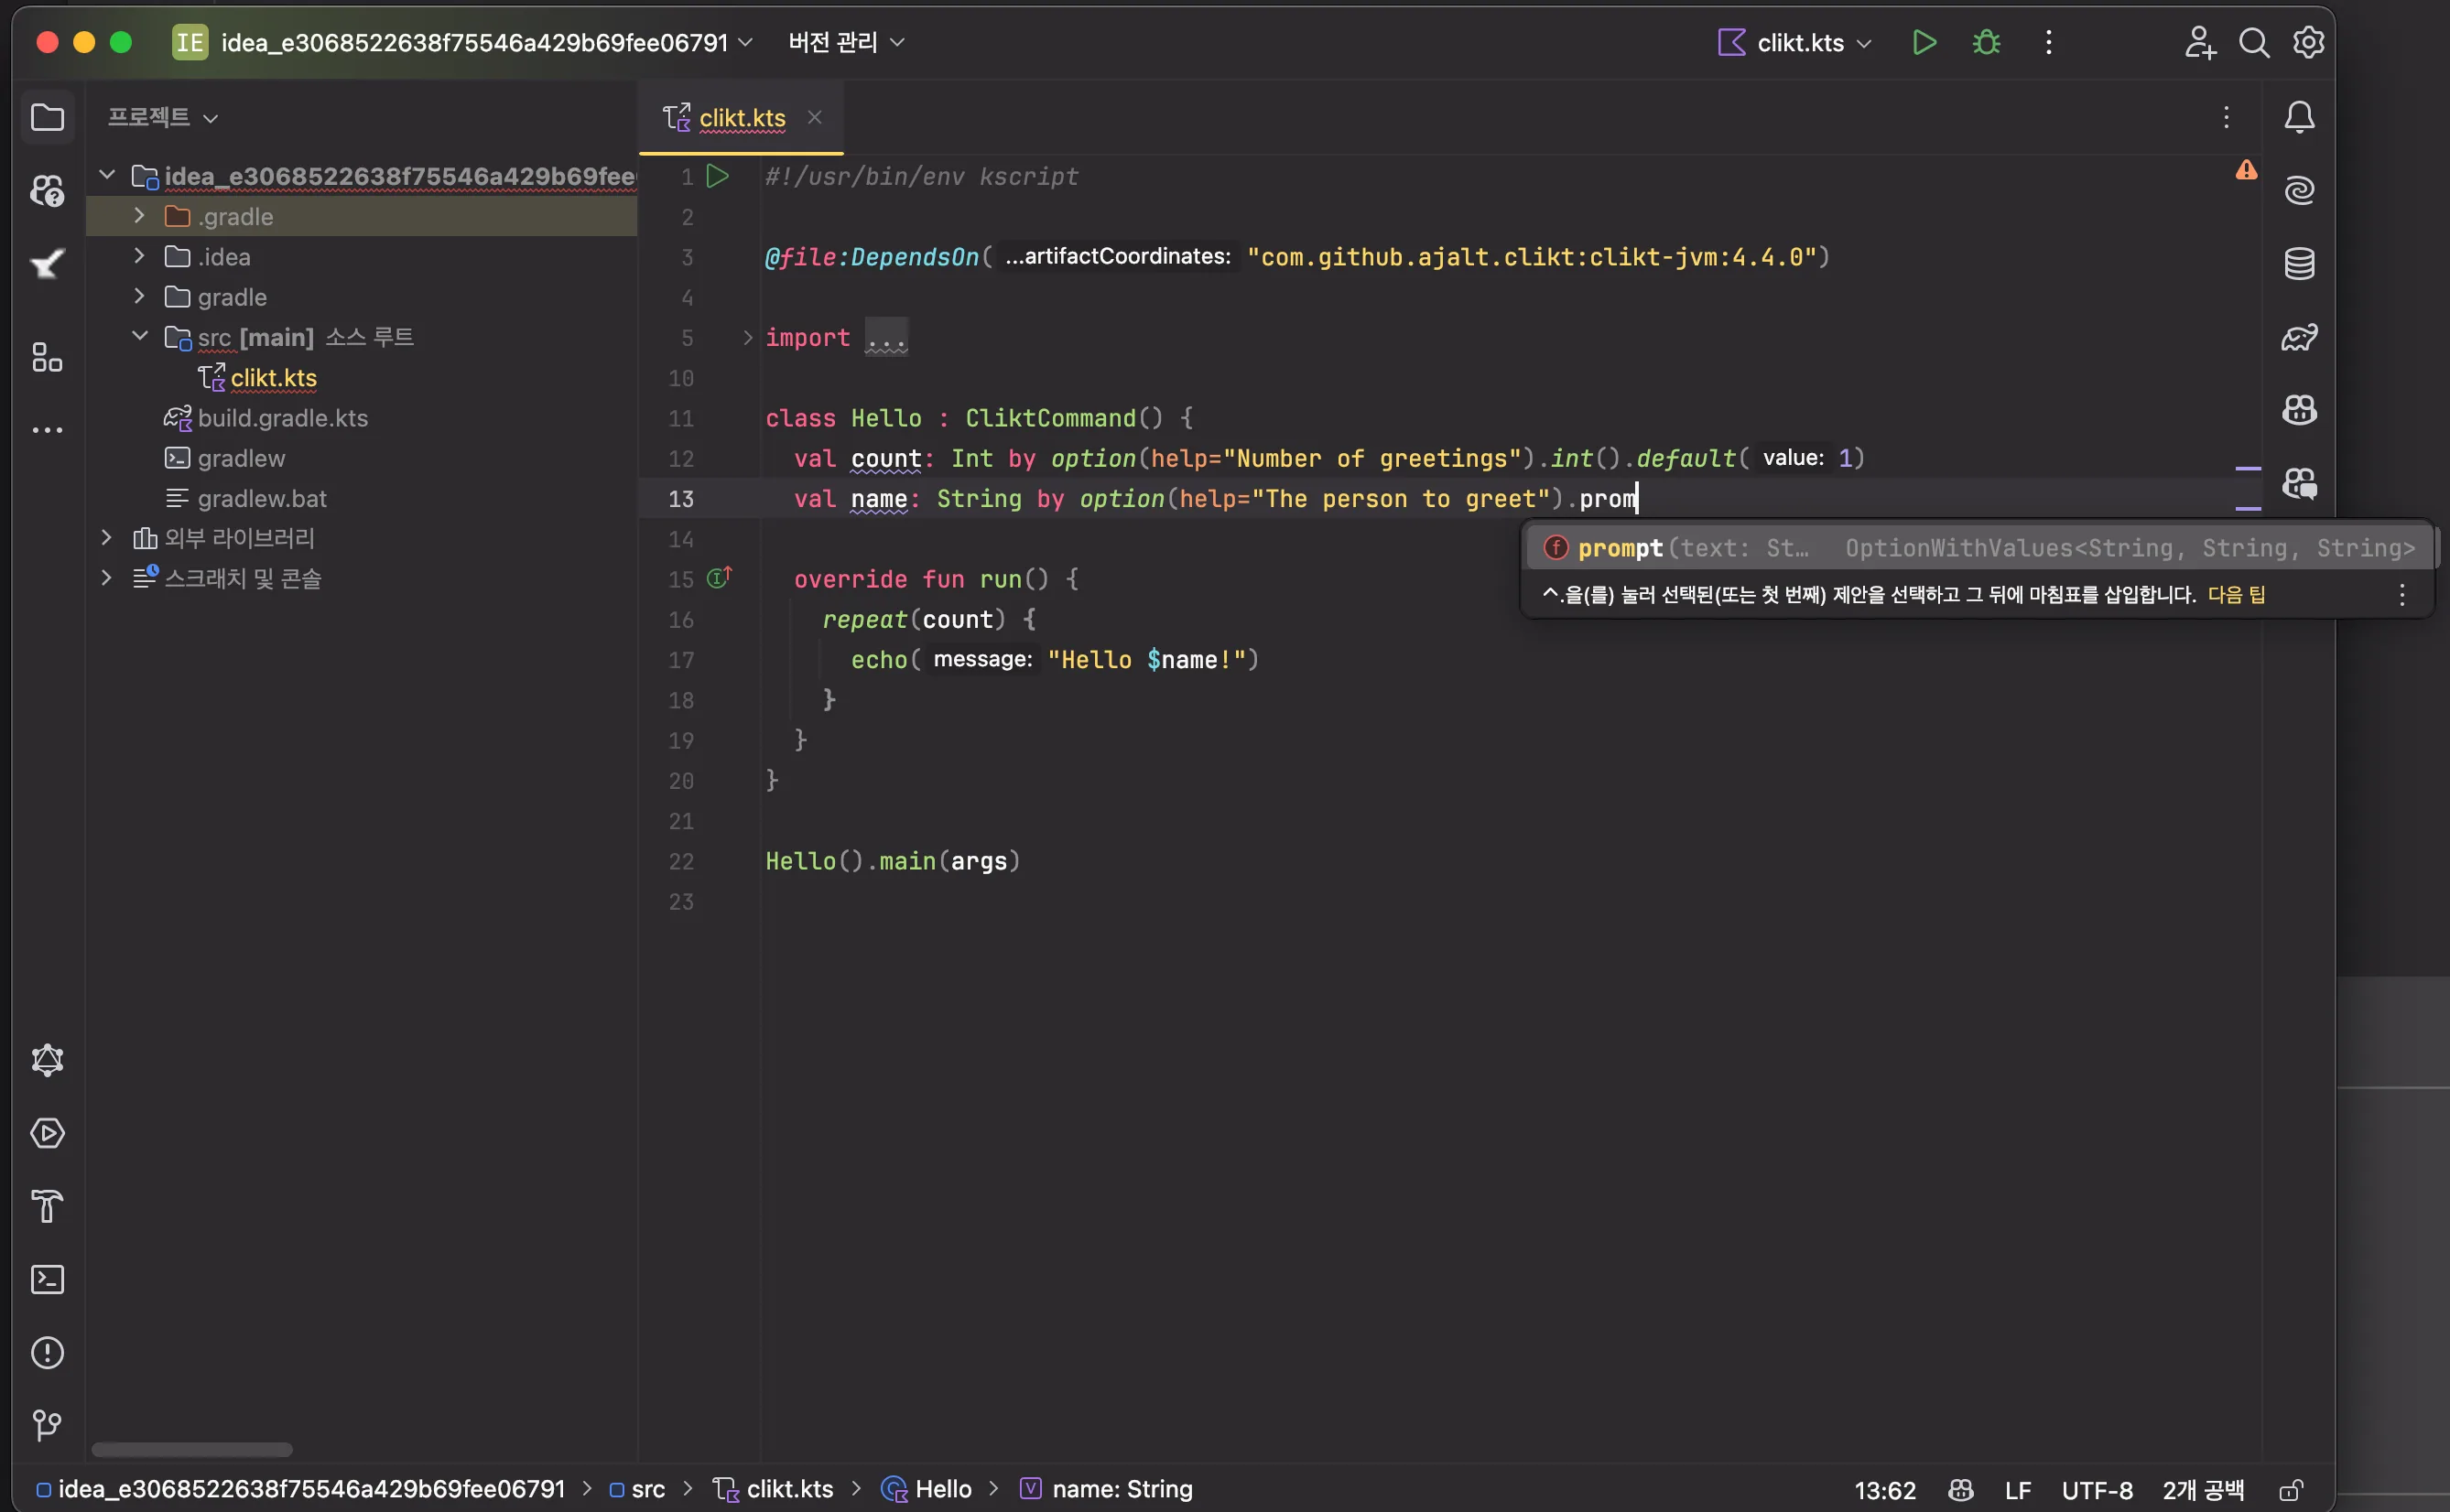Screen dimensions: 2450x1512
Task: Open the Structure tool window icon
Action: (47, 357)
